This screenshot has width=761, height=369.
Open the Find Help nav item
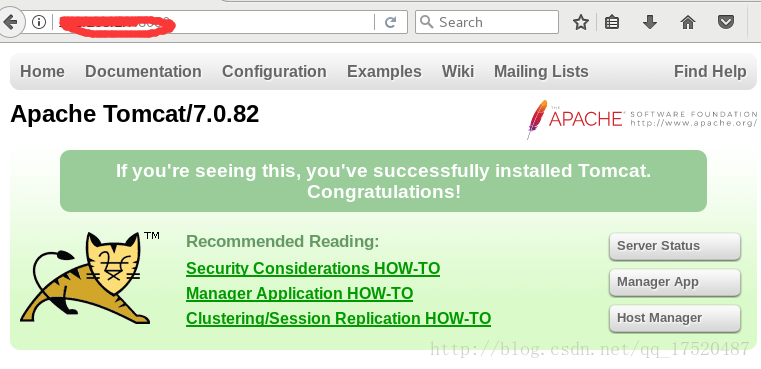pos(710,71)
